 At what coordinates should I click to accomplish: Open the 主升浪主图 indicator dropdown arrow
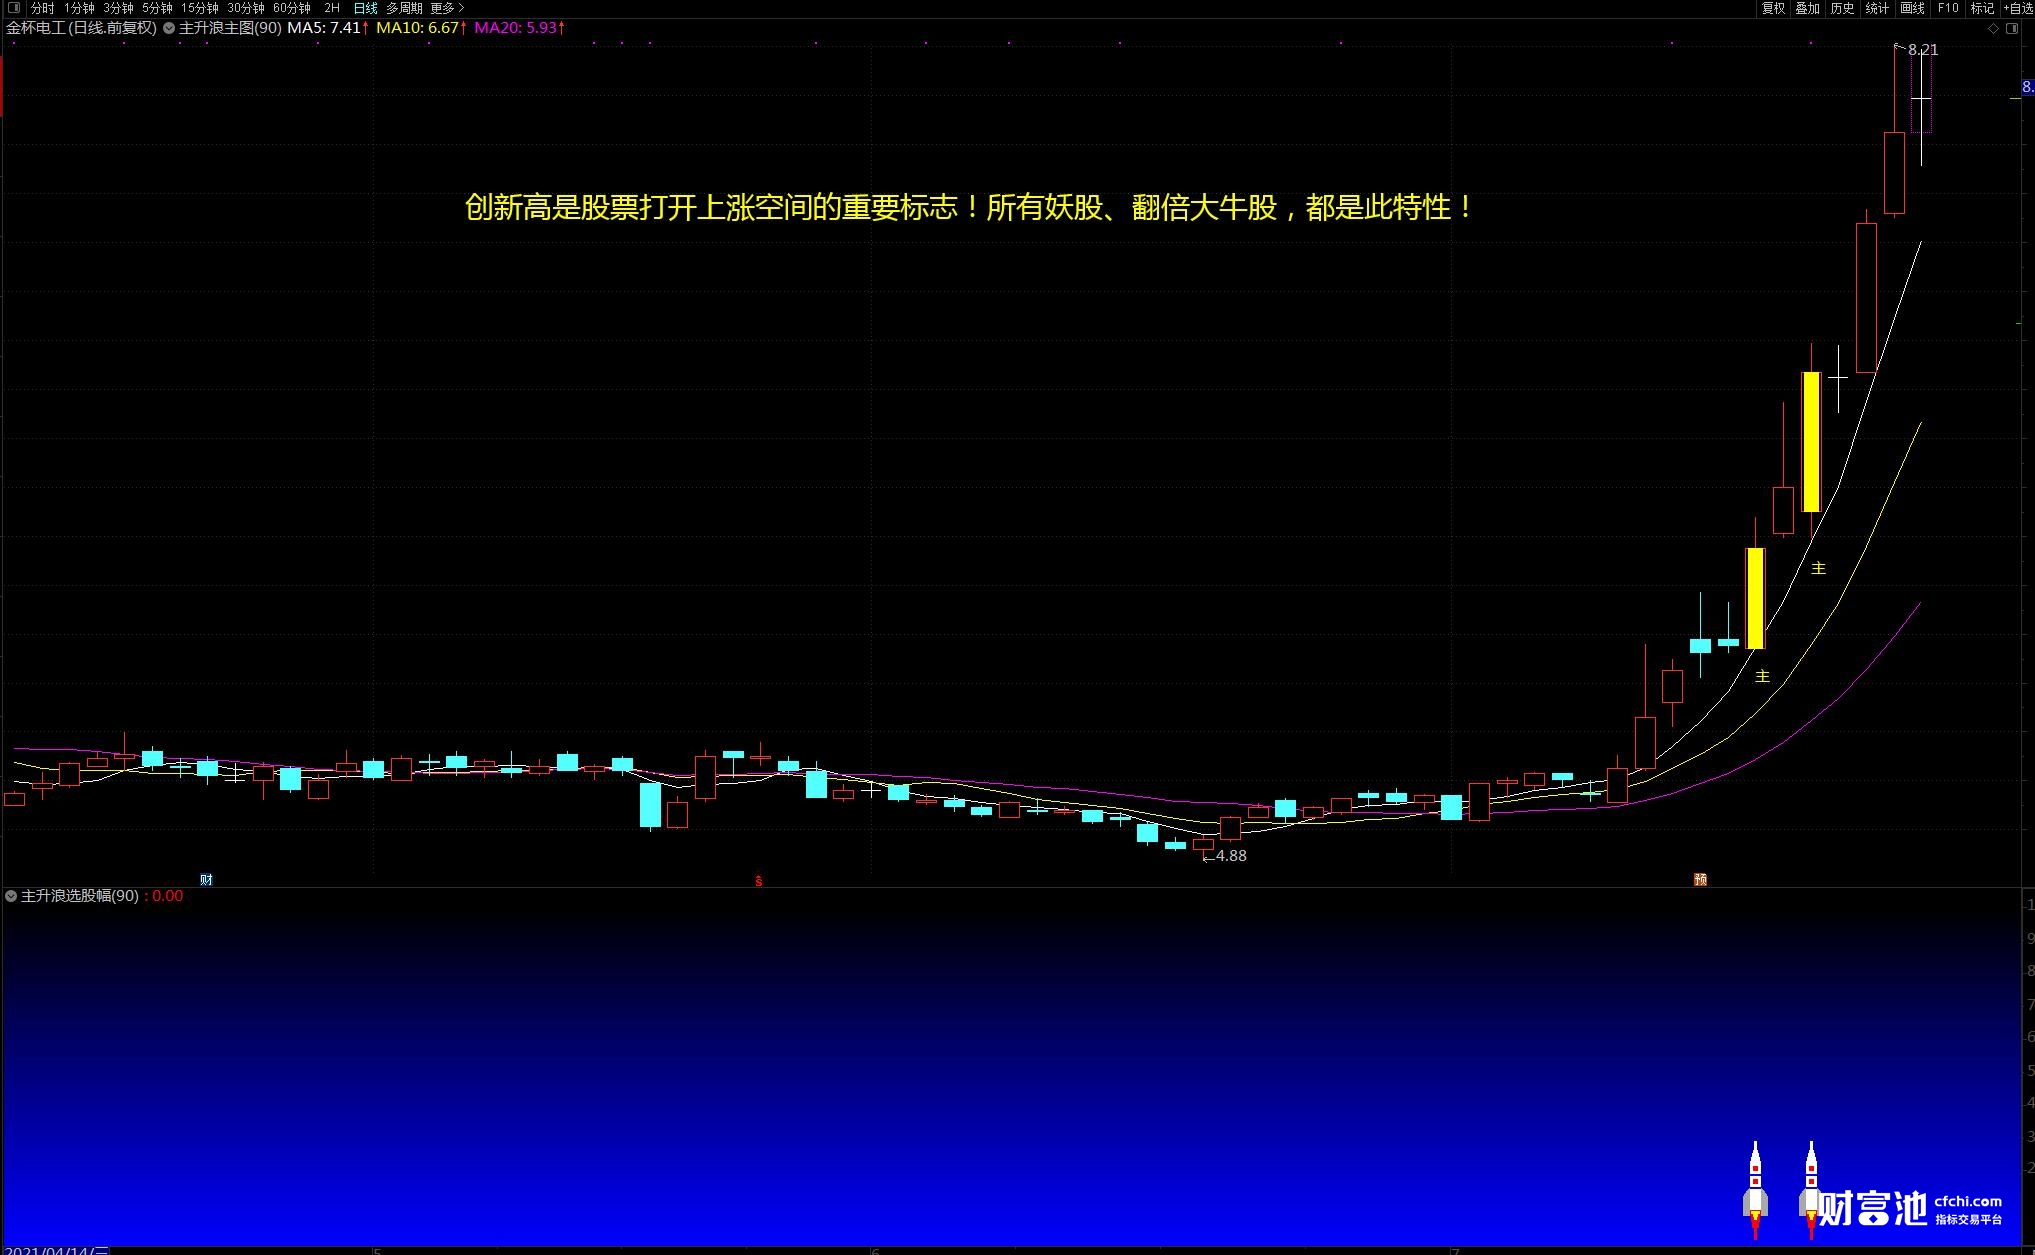[x=169, y=28]
